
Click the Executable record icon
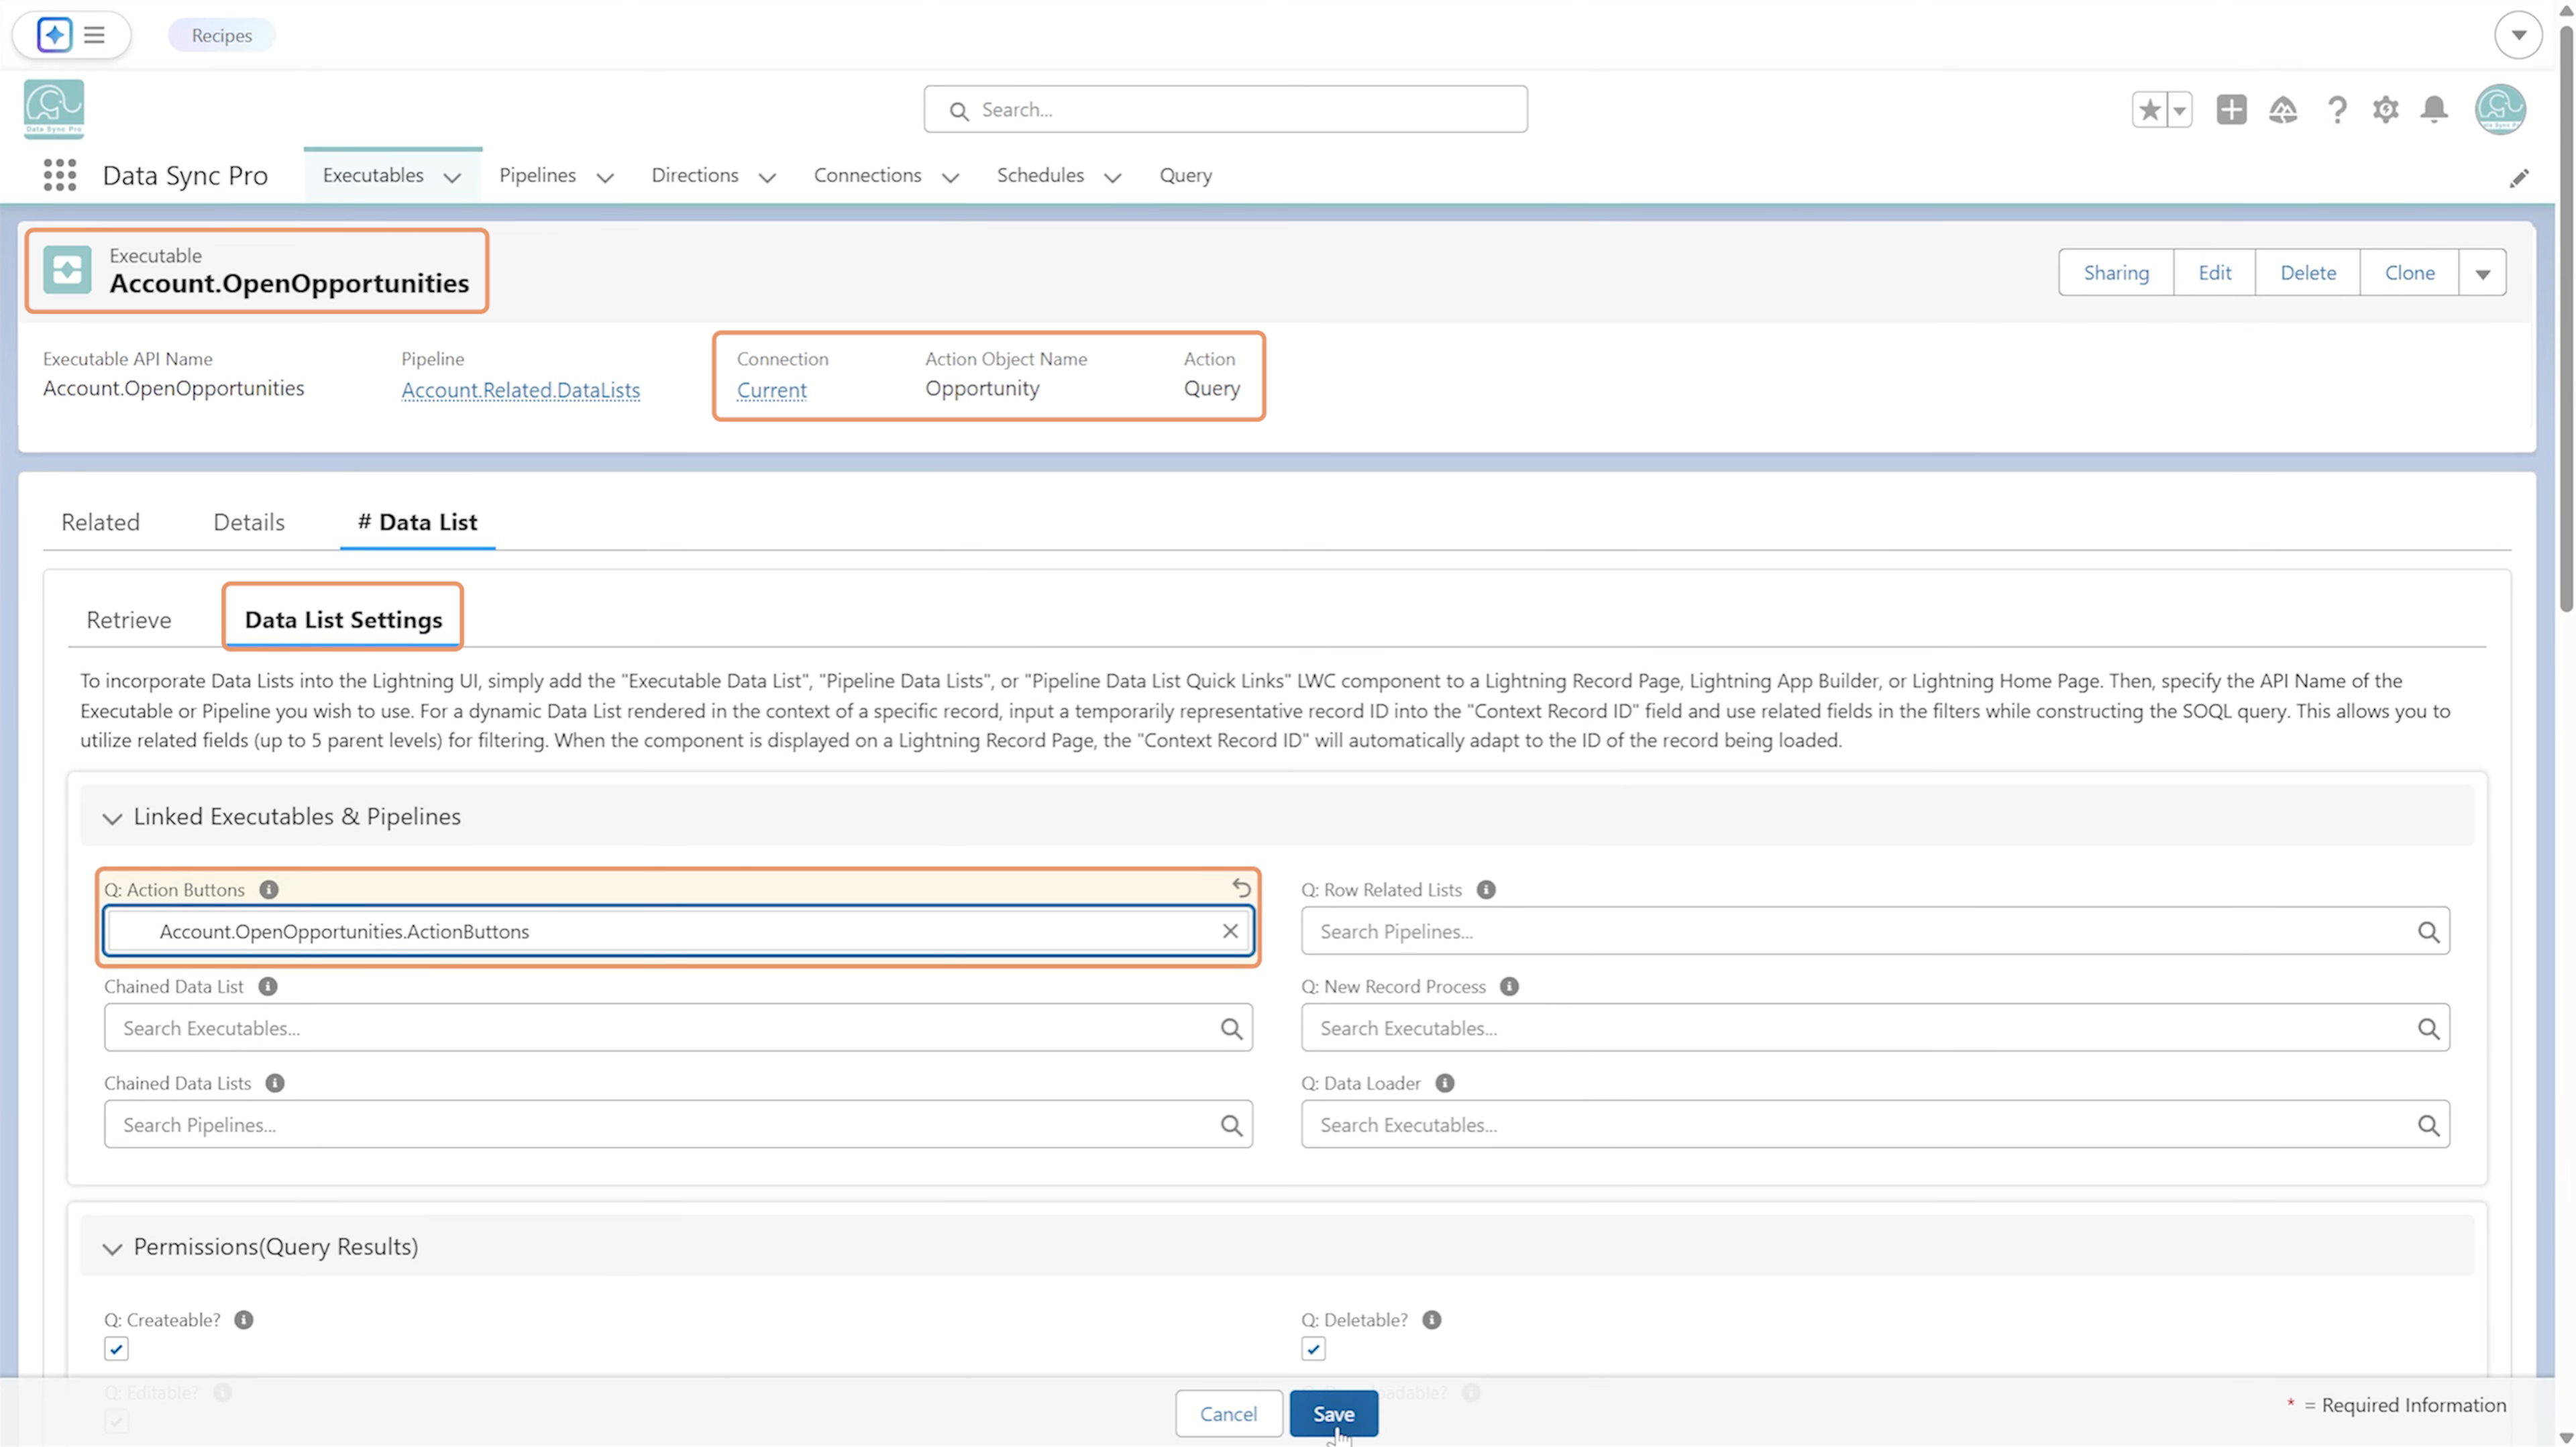click(67, 270)
